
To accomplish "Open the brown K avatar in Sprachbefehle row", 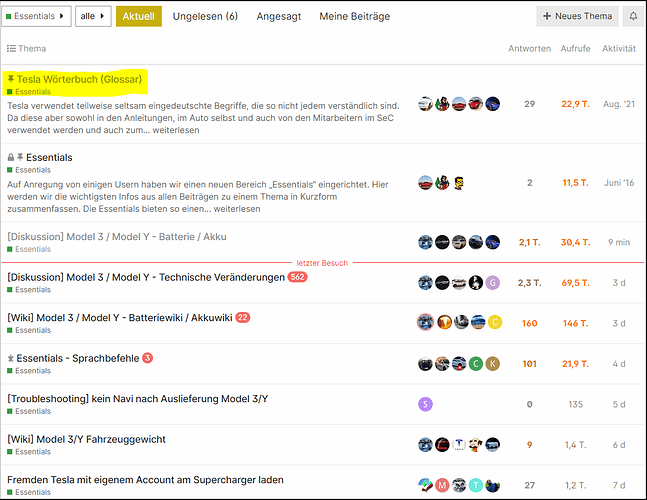I will tap(492, 363).
